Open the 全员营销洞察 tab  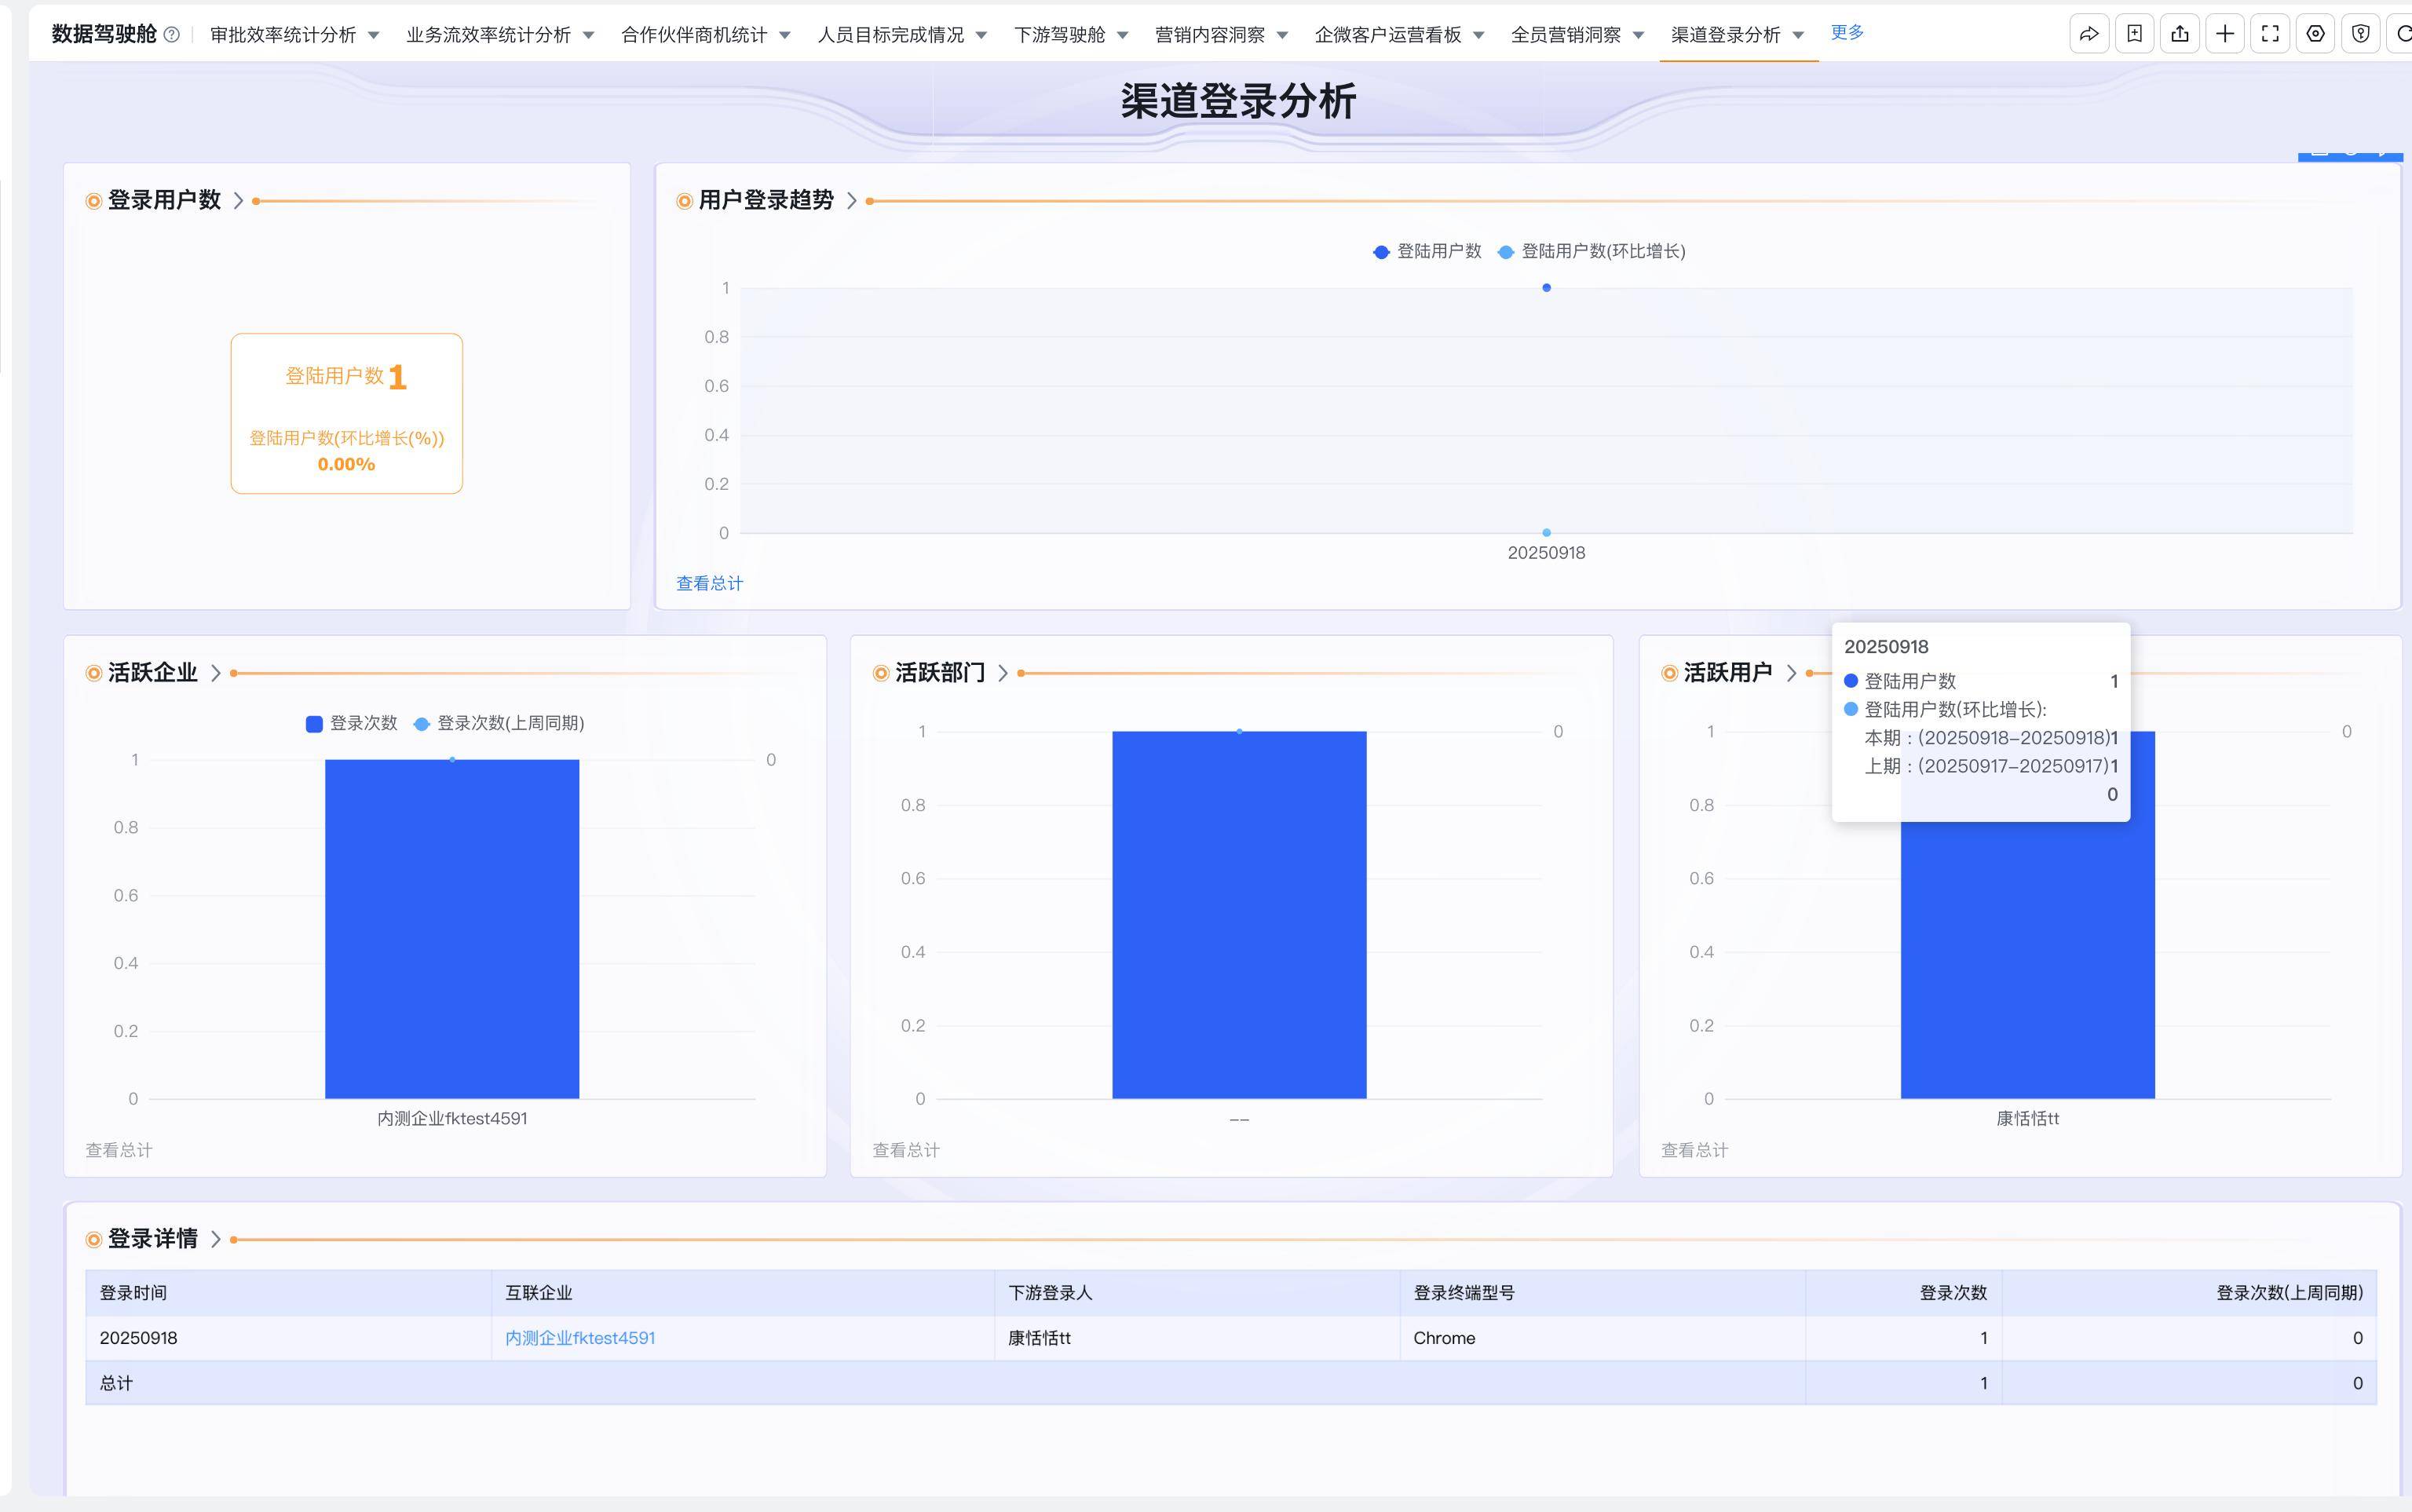coord(1565,36)
